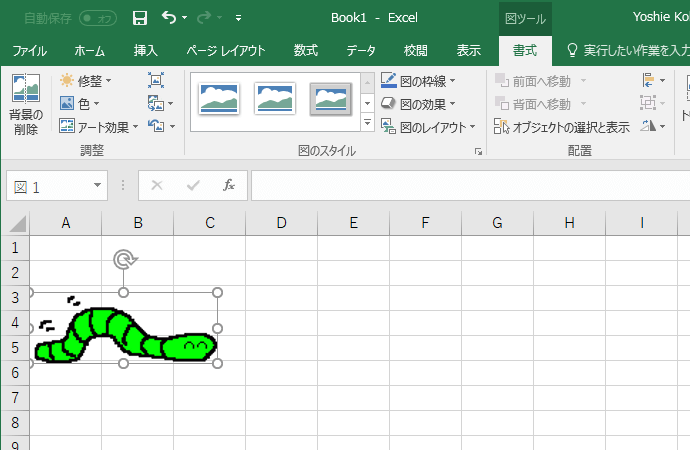Open the 色 color dropdown
The width and height of the screenshot is (690, 450).
pos(79,103)
